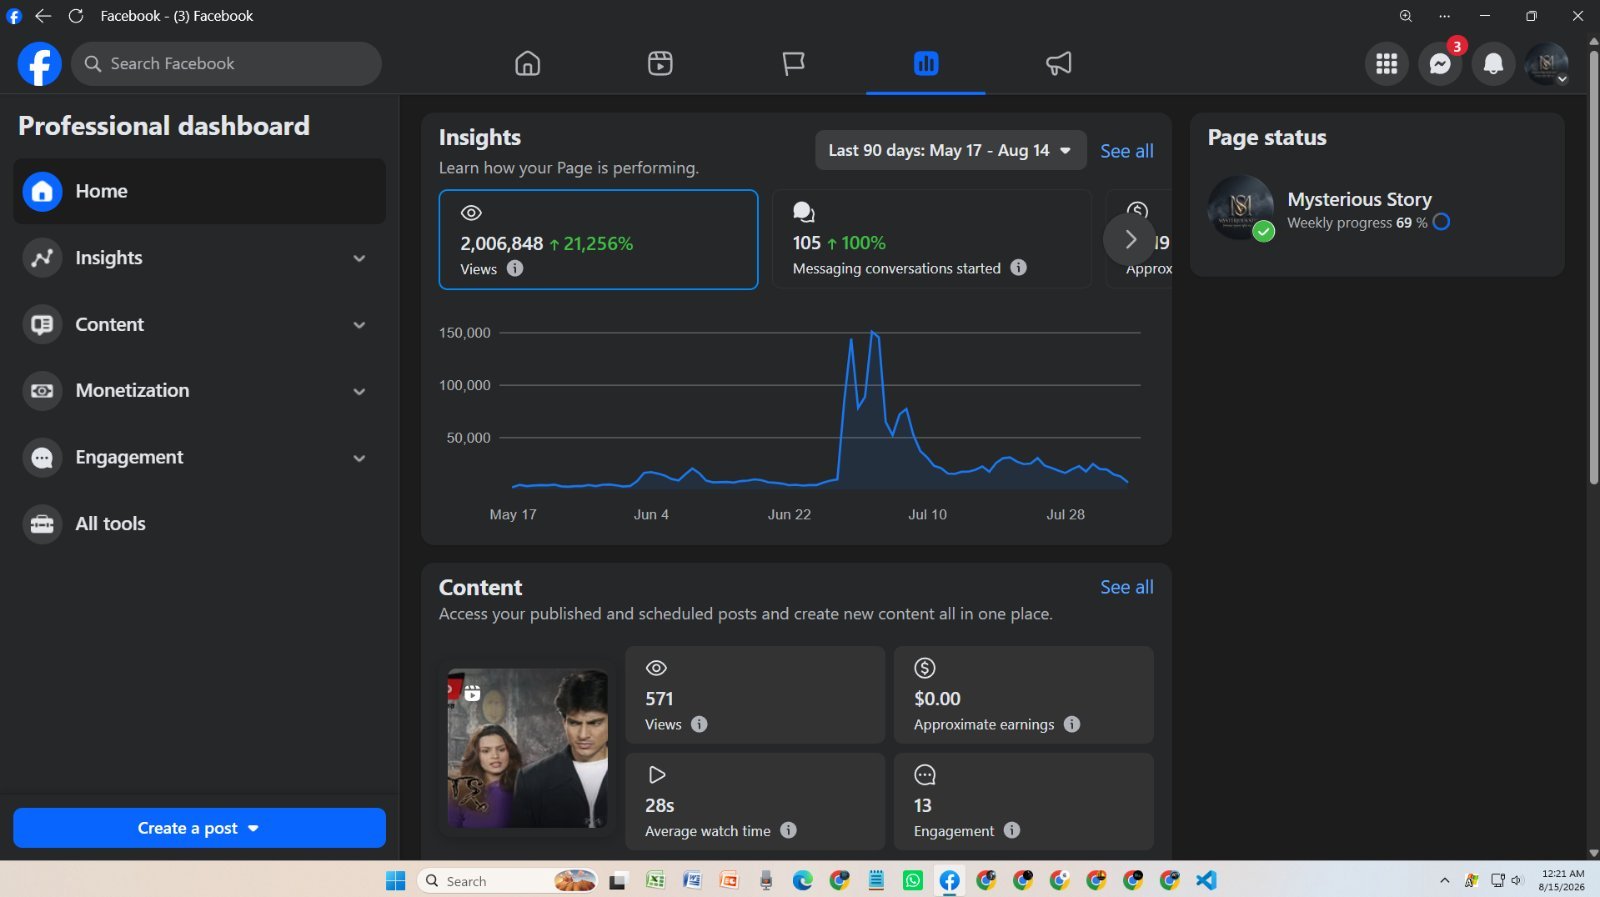
Task: Expand the Content sidebar chevron
Action: pyautogui.click(x=359, y=325)
